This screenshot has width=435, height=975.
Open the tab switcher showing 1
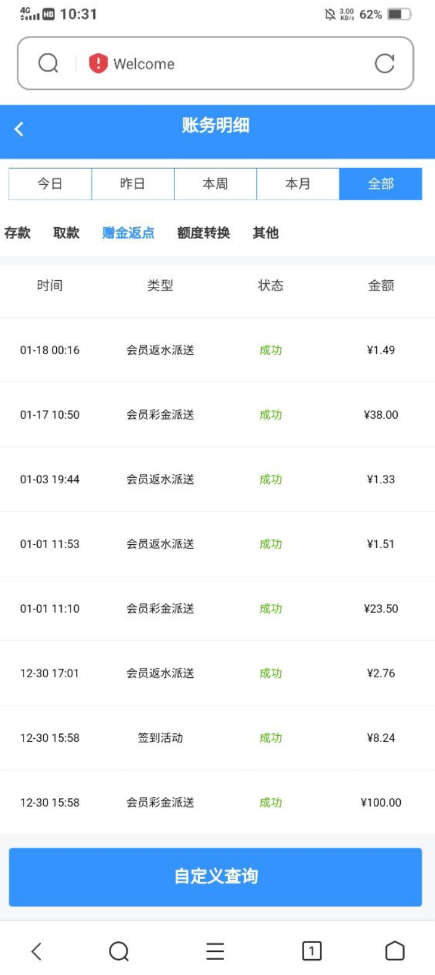click(x=311, y=951)
